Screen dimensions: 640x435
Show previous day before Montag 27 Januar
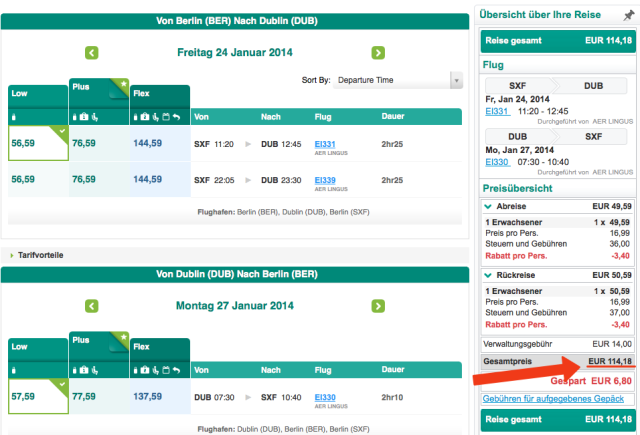point(92,305)
